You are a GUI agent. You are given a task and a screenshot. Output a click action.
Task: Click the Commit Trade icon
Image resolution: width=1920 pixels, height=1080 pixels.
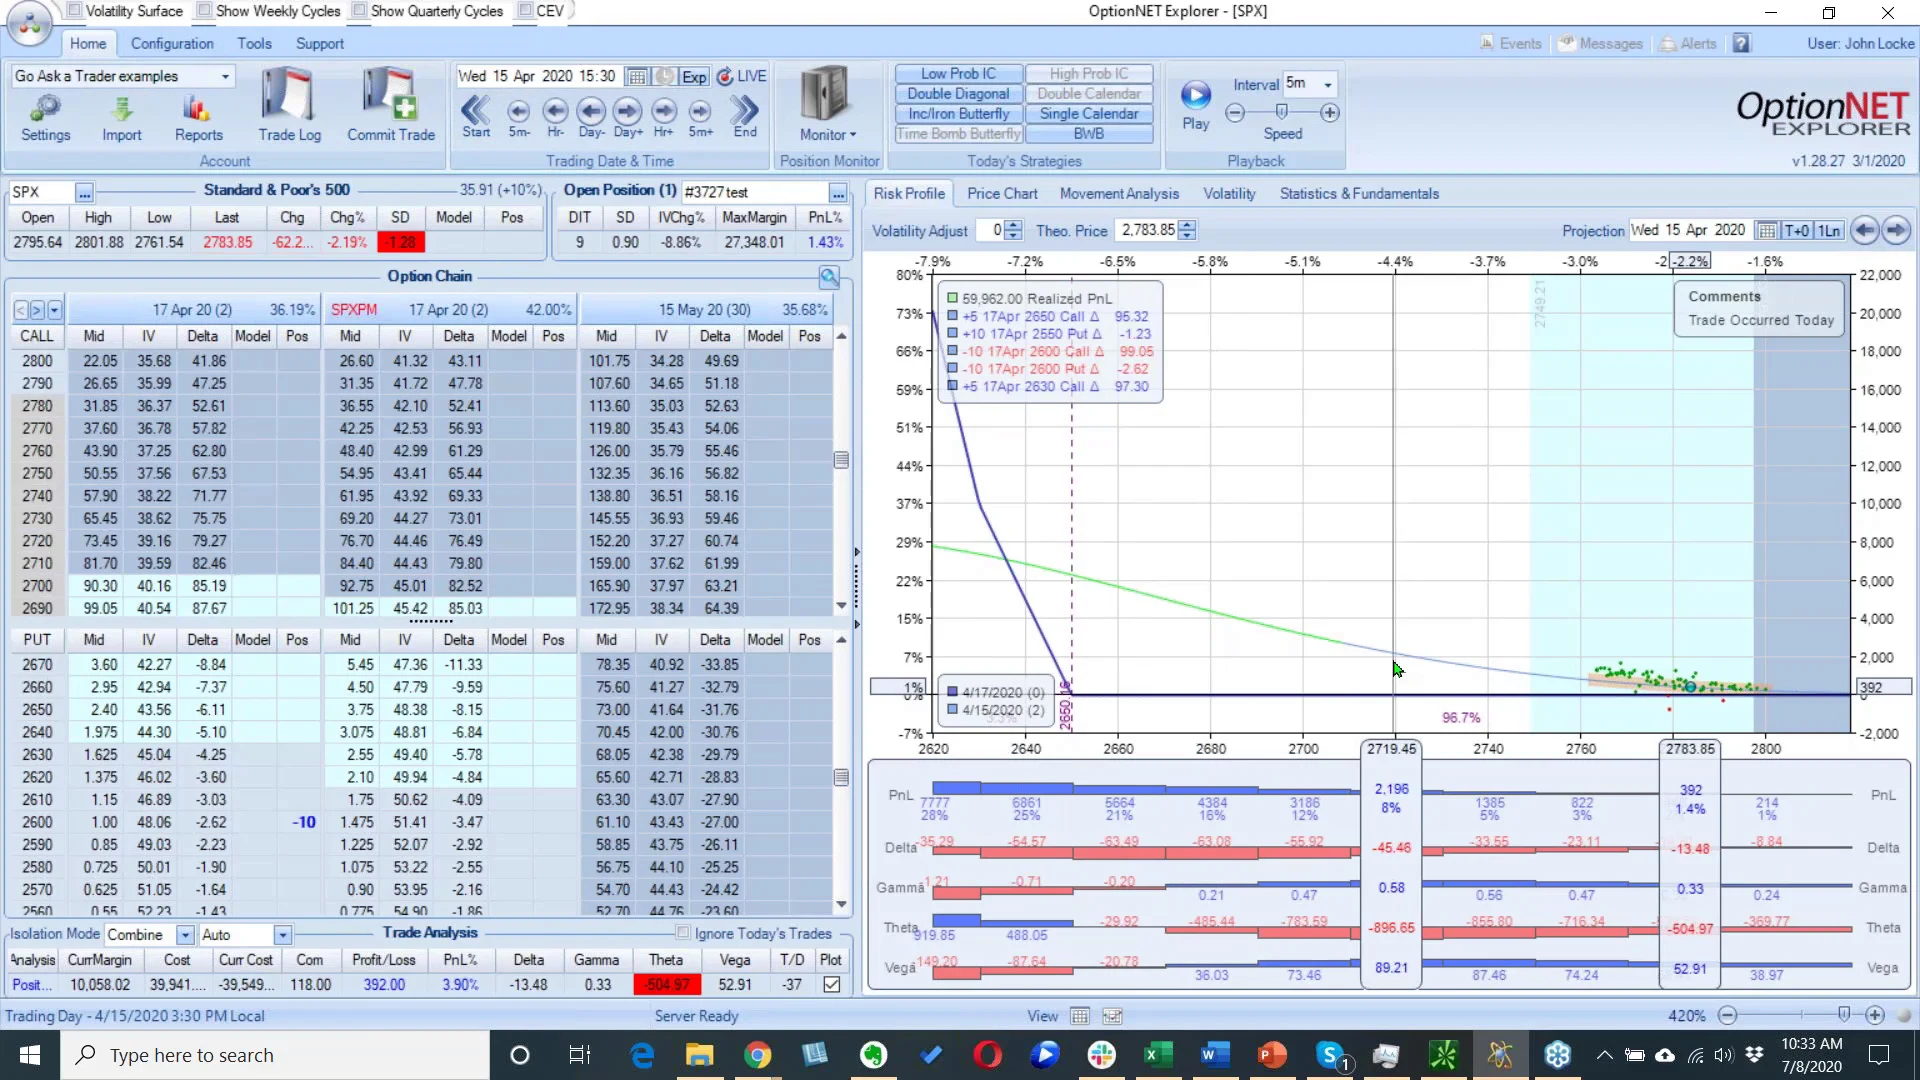coord(391,105)
